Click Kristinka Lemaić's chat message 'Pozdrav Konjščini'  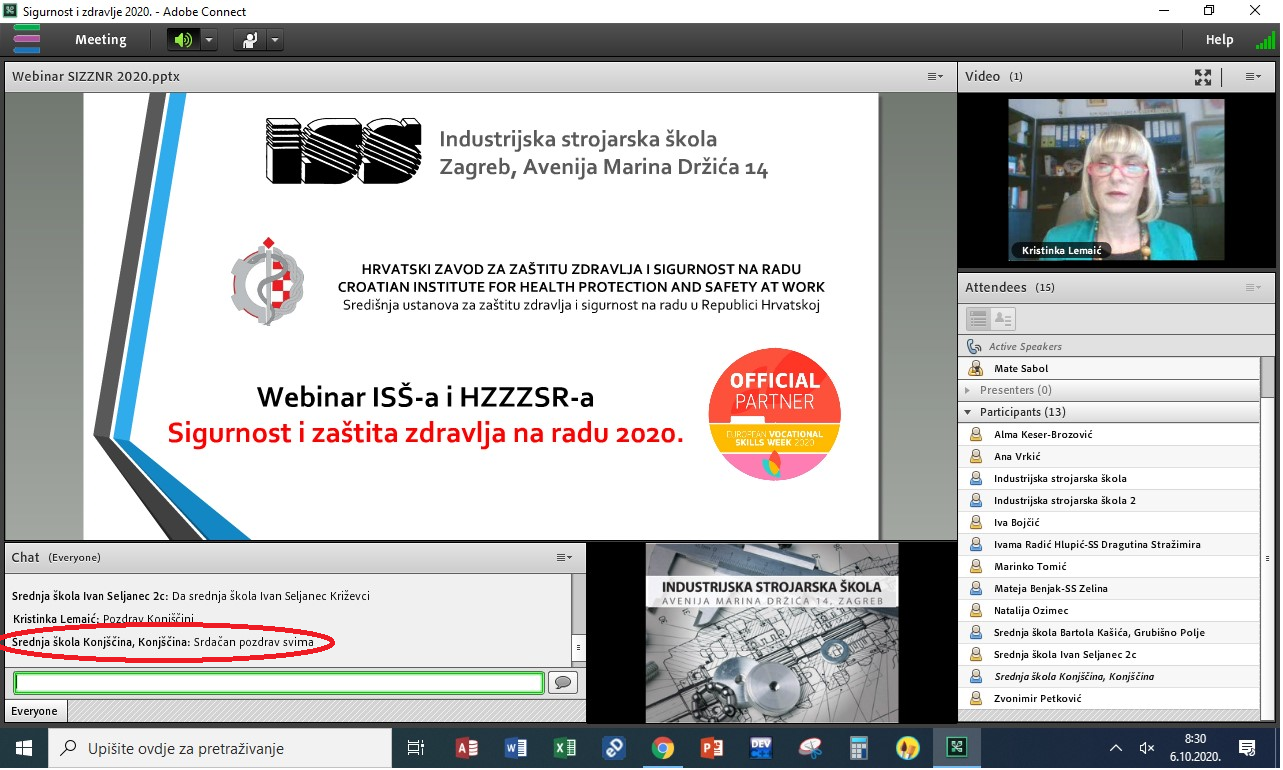[x=103, y=619]
